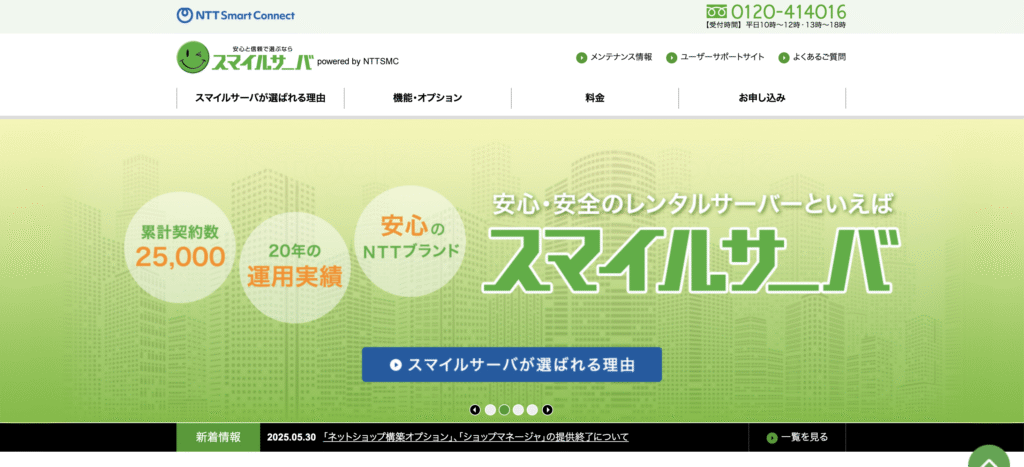Click powered by NTTSMC text
This screenshot has height=467, width=1024.
[x=358, y=61]
